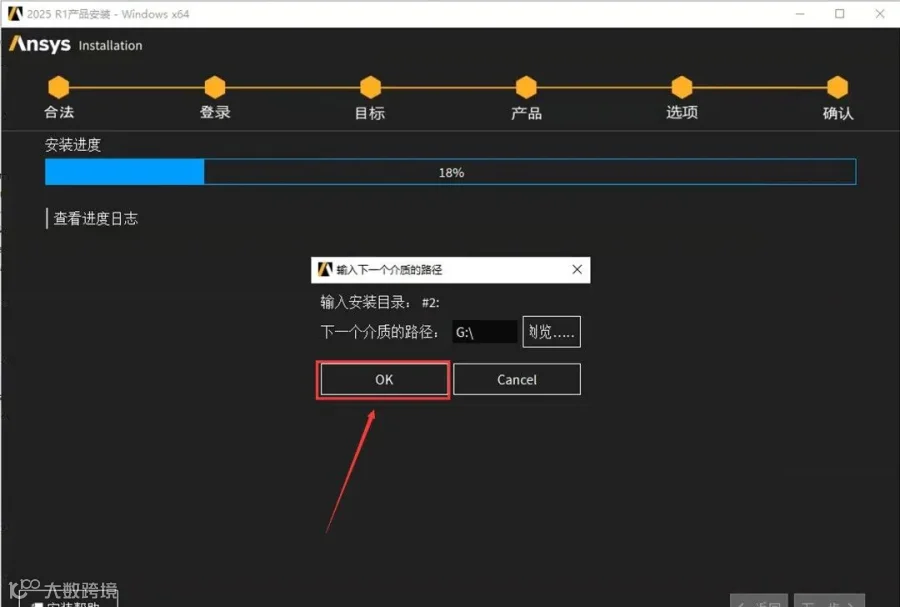Click the 目标 step label
The width and height of the screenshot is (900, 607).
370,113
